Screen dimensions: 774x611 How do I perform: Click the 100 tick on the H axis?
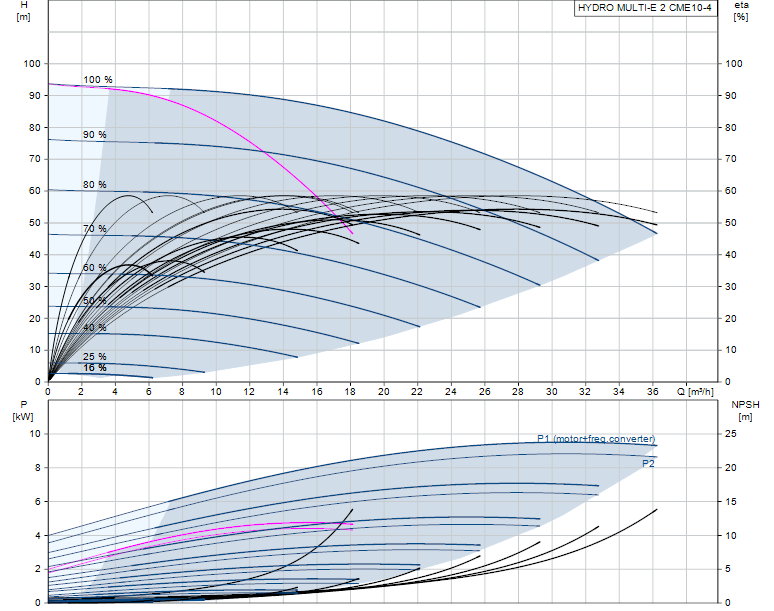32,64
